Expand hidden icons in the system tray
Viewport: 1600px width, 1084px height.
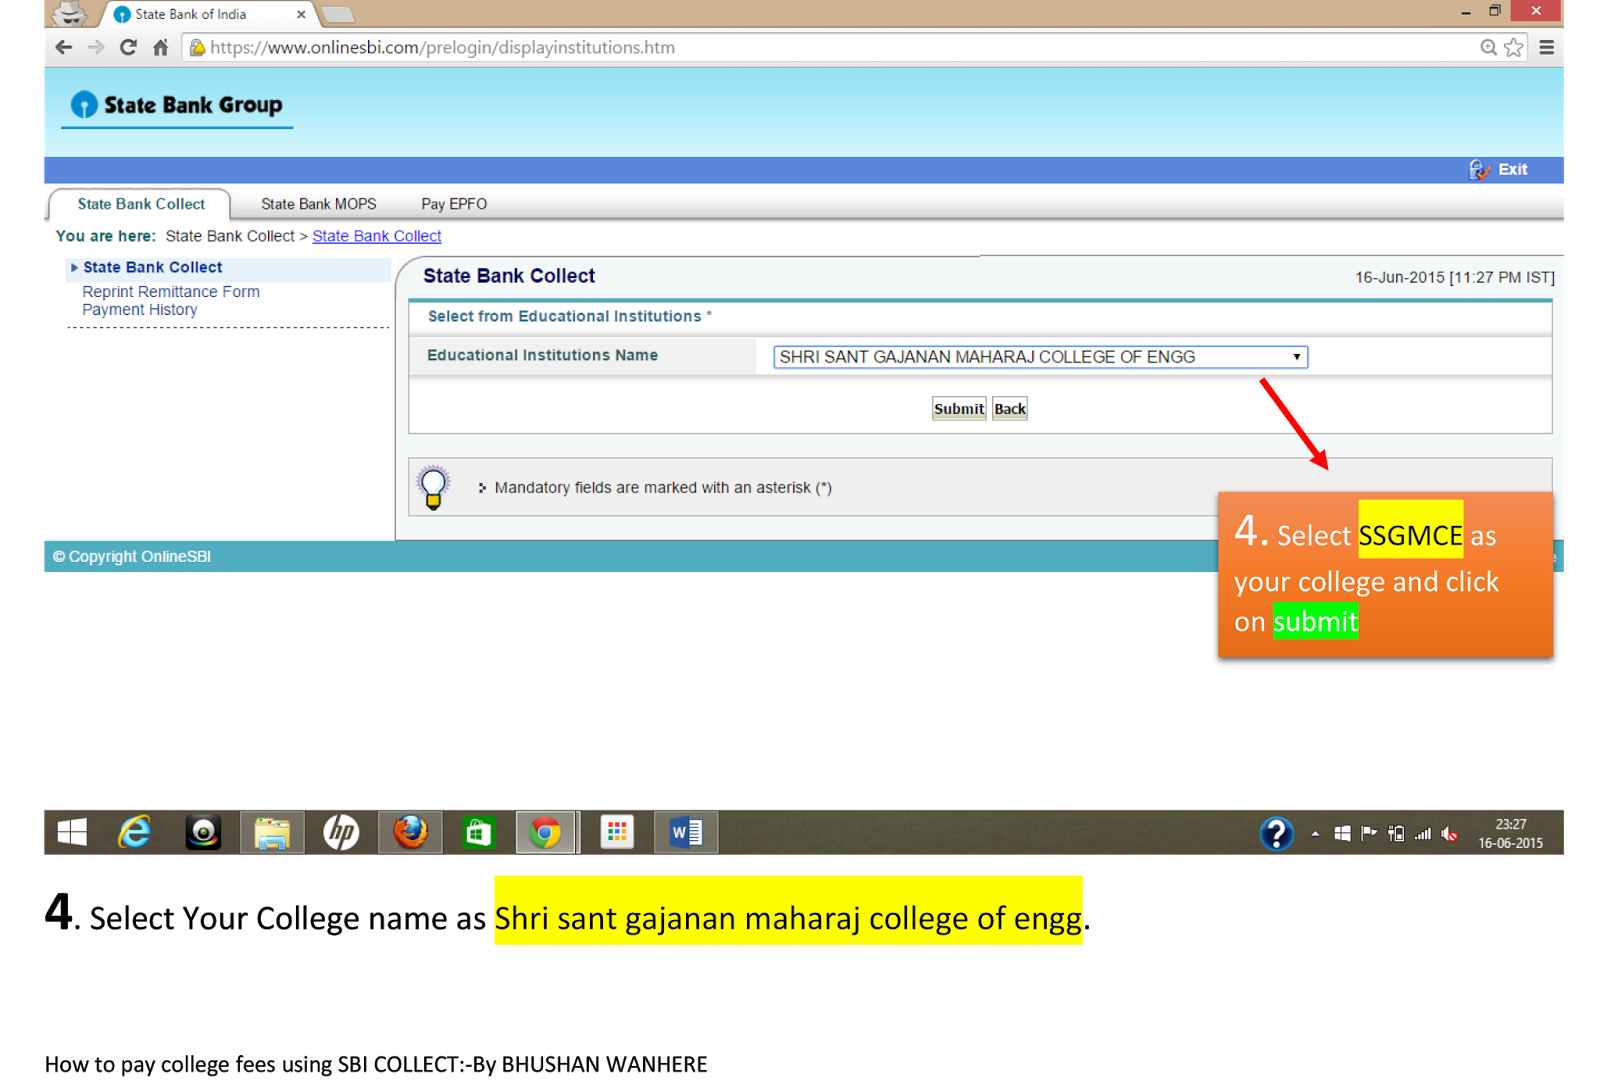point(1315,833)
